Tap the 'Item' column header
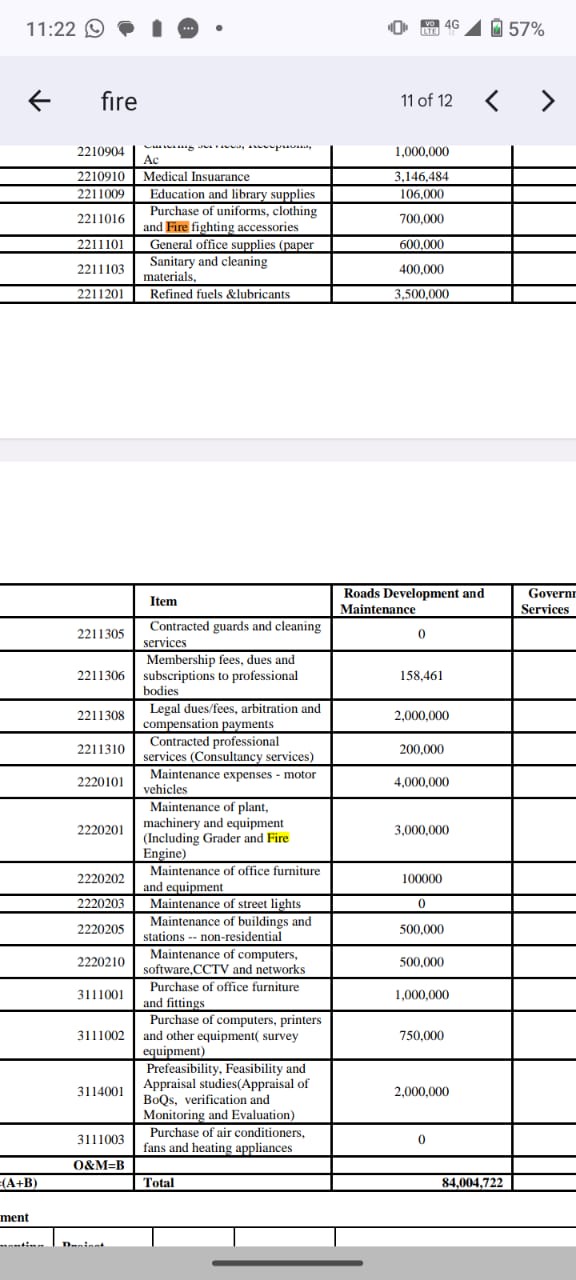This screenshot has width=576, height=1280. (163, 601)
